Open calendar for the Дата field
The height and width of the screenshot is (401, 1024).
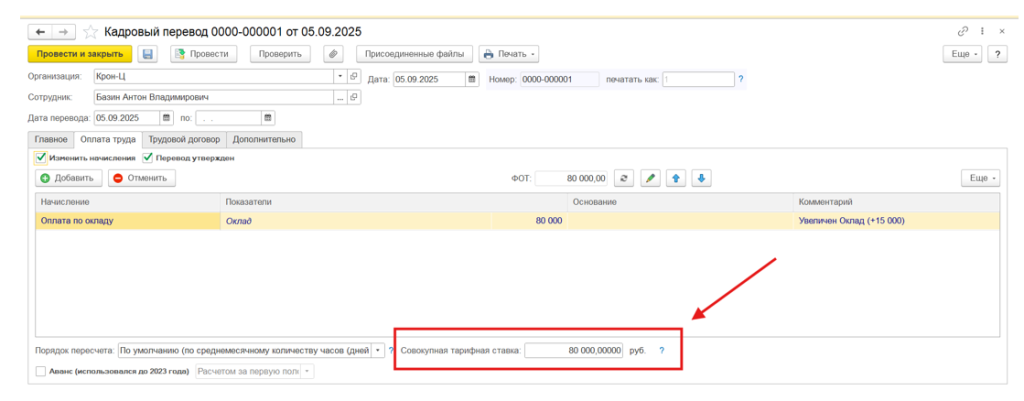472,80
